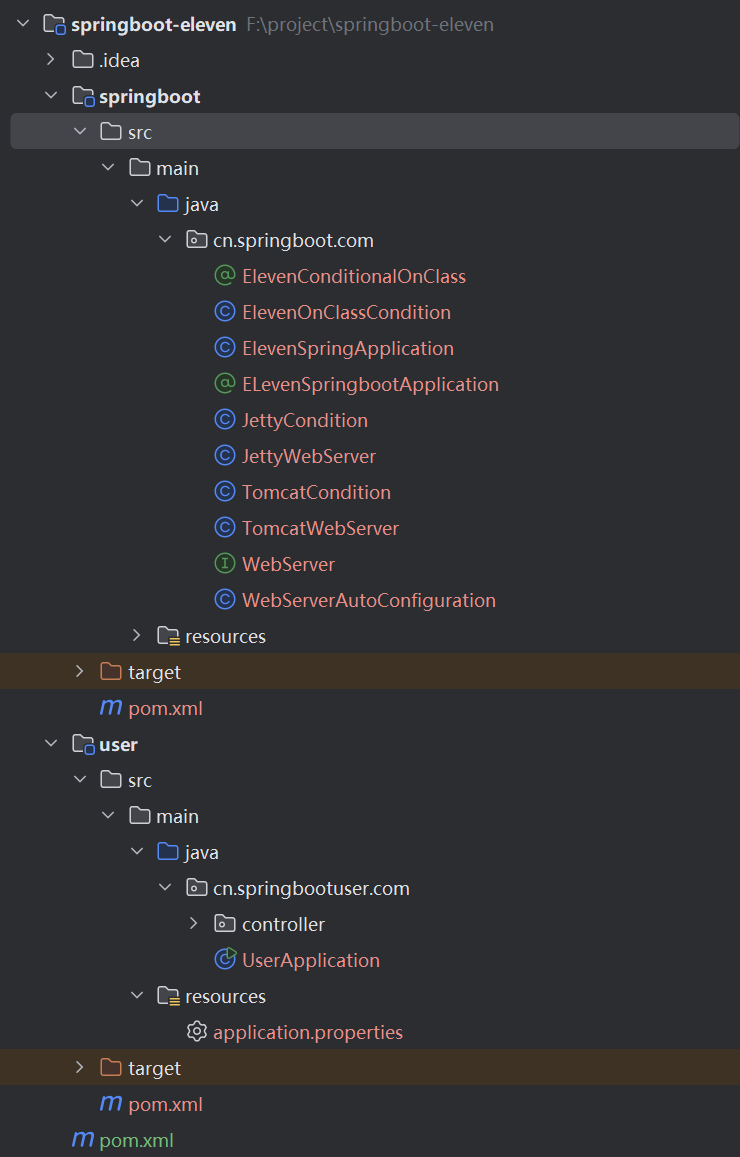
Task: Click the runnable class icon of UserApplication
Action: (225, 959)
